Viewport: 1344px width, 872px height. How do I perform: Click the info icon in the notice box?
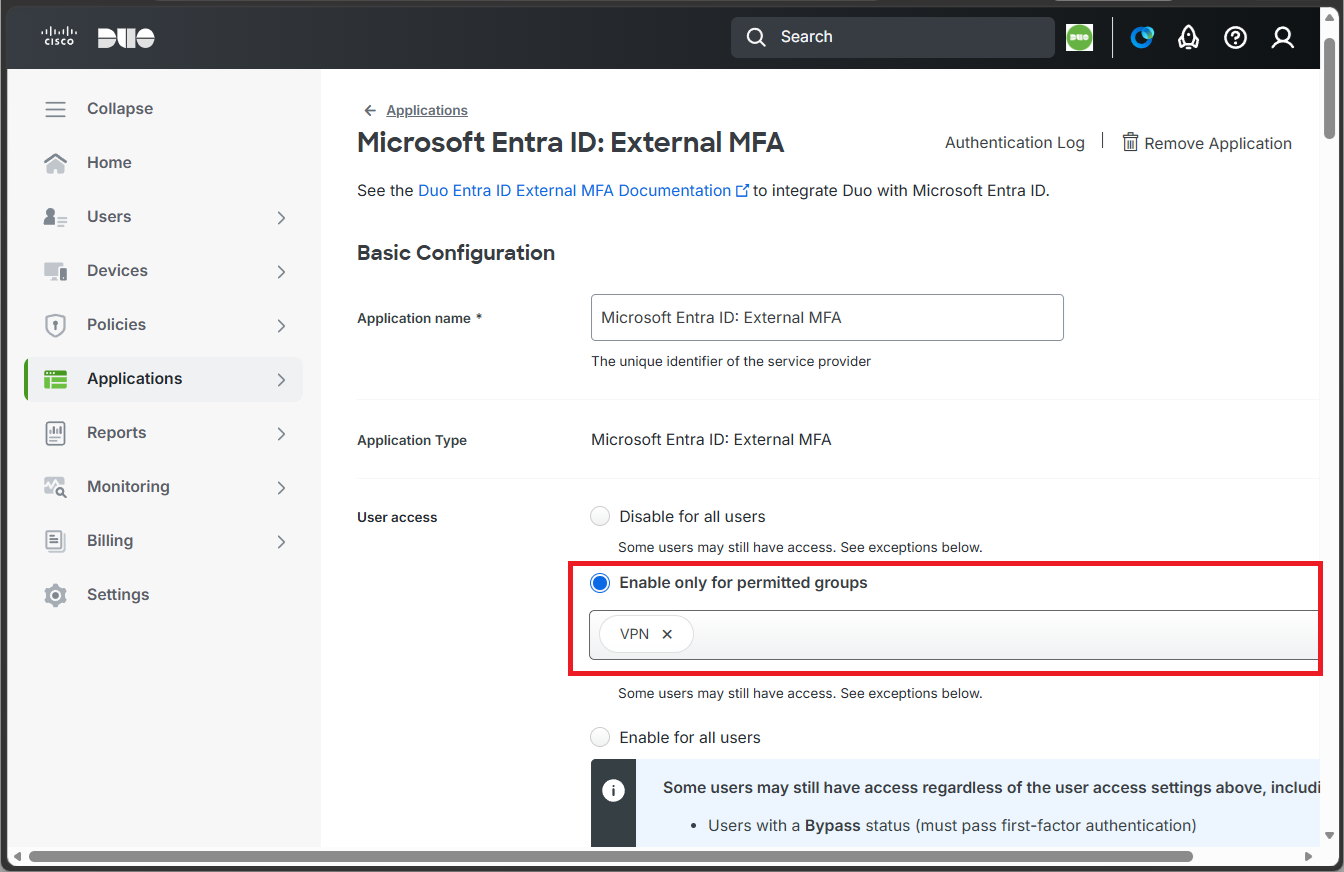pyautogui.click(x=613, y=789)
